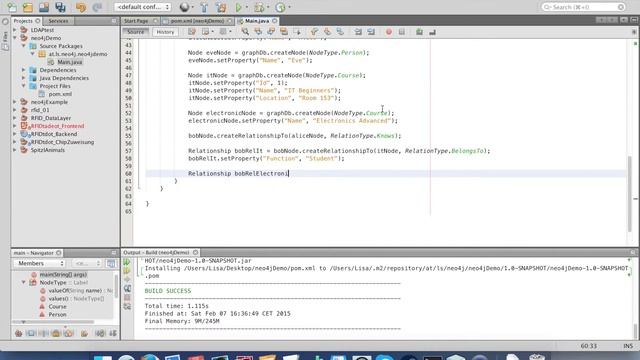Click the Stop Macro Recording icon
The height and width of the screenshot is (360, 640).
click(402, 31)
